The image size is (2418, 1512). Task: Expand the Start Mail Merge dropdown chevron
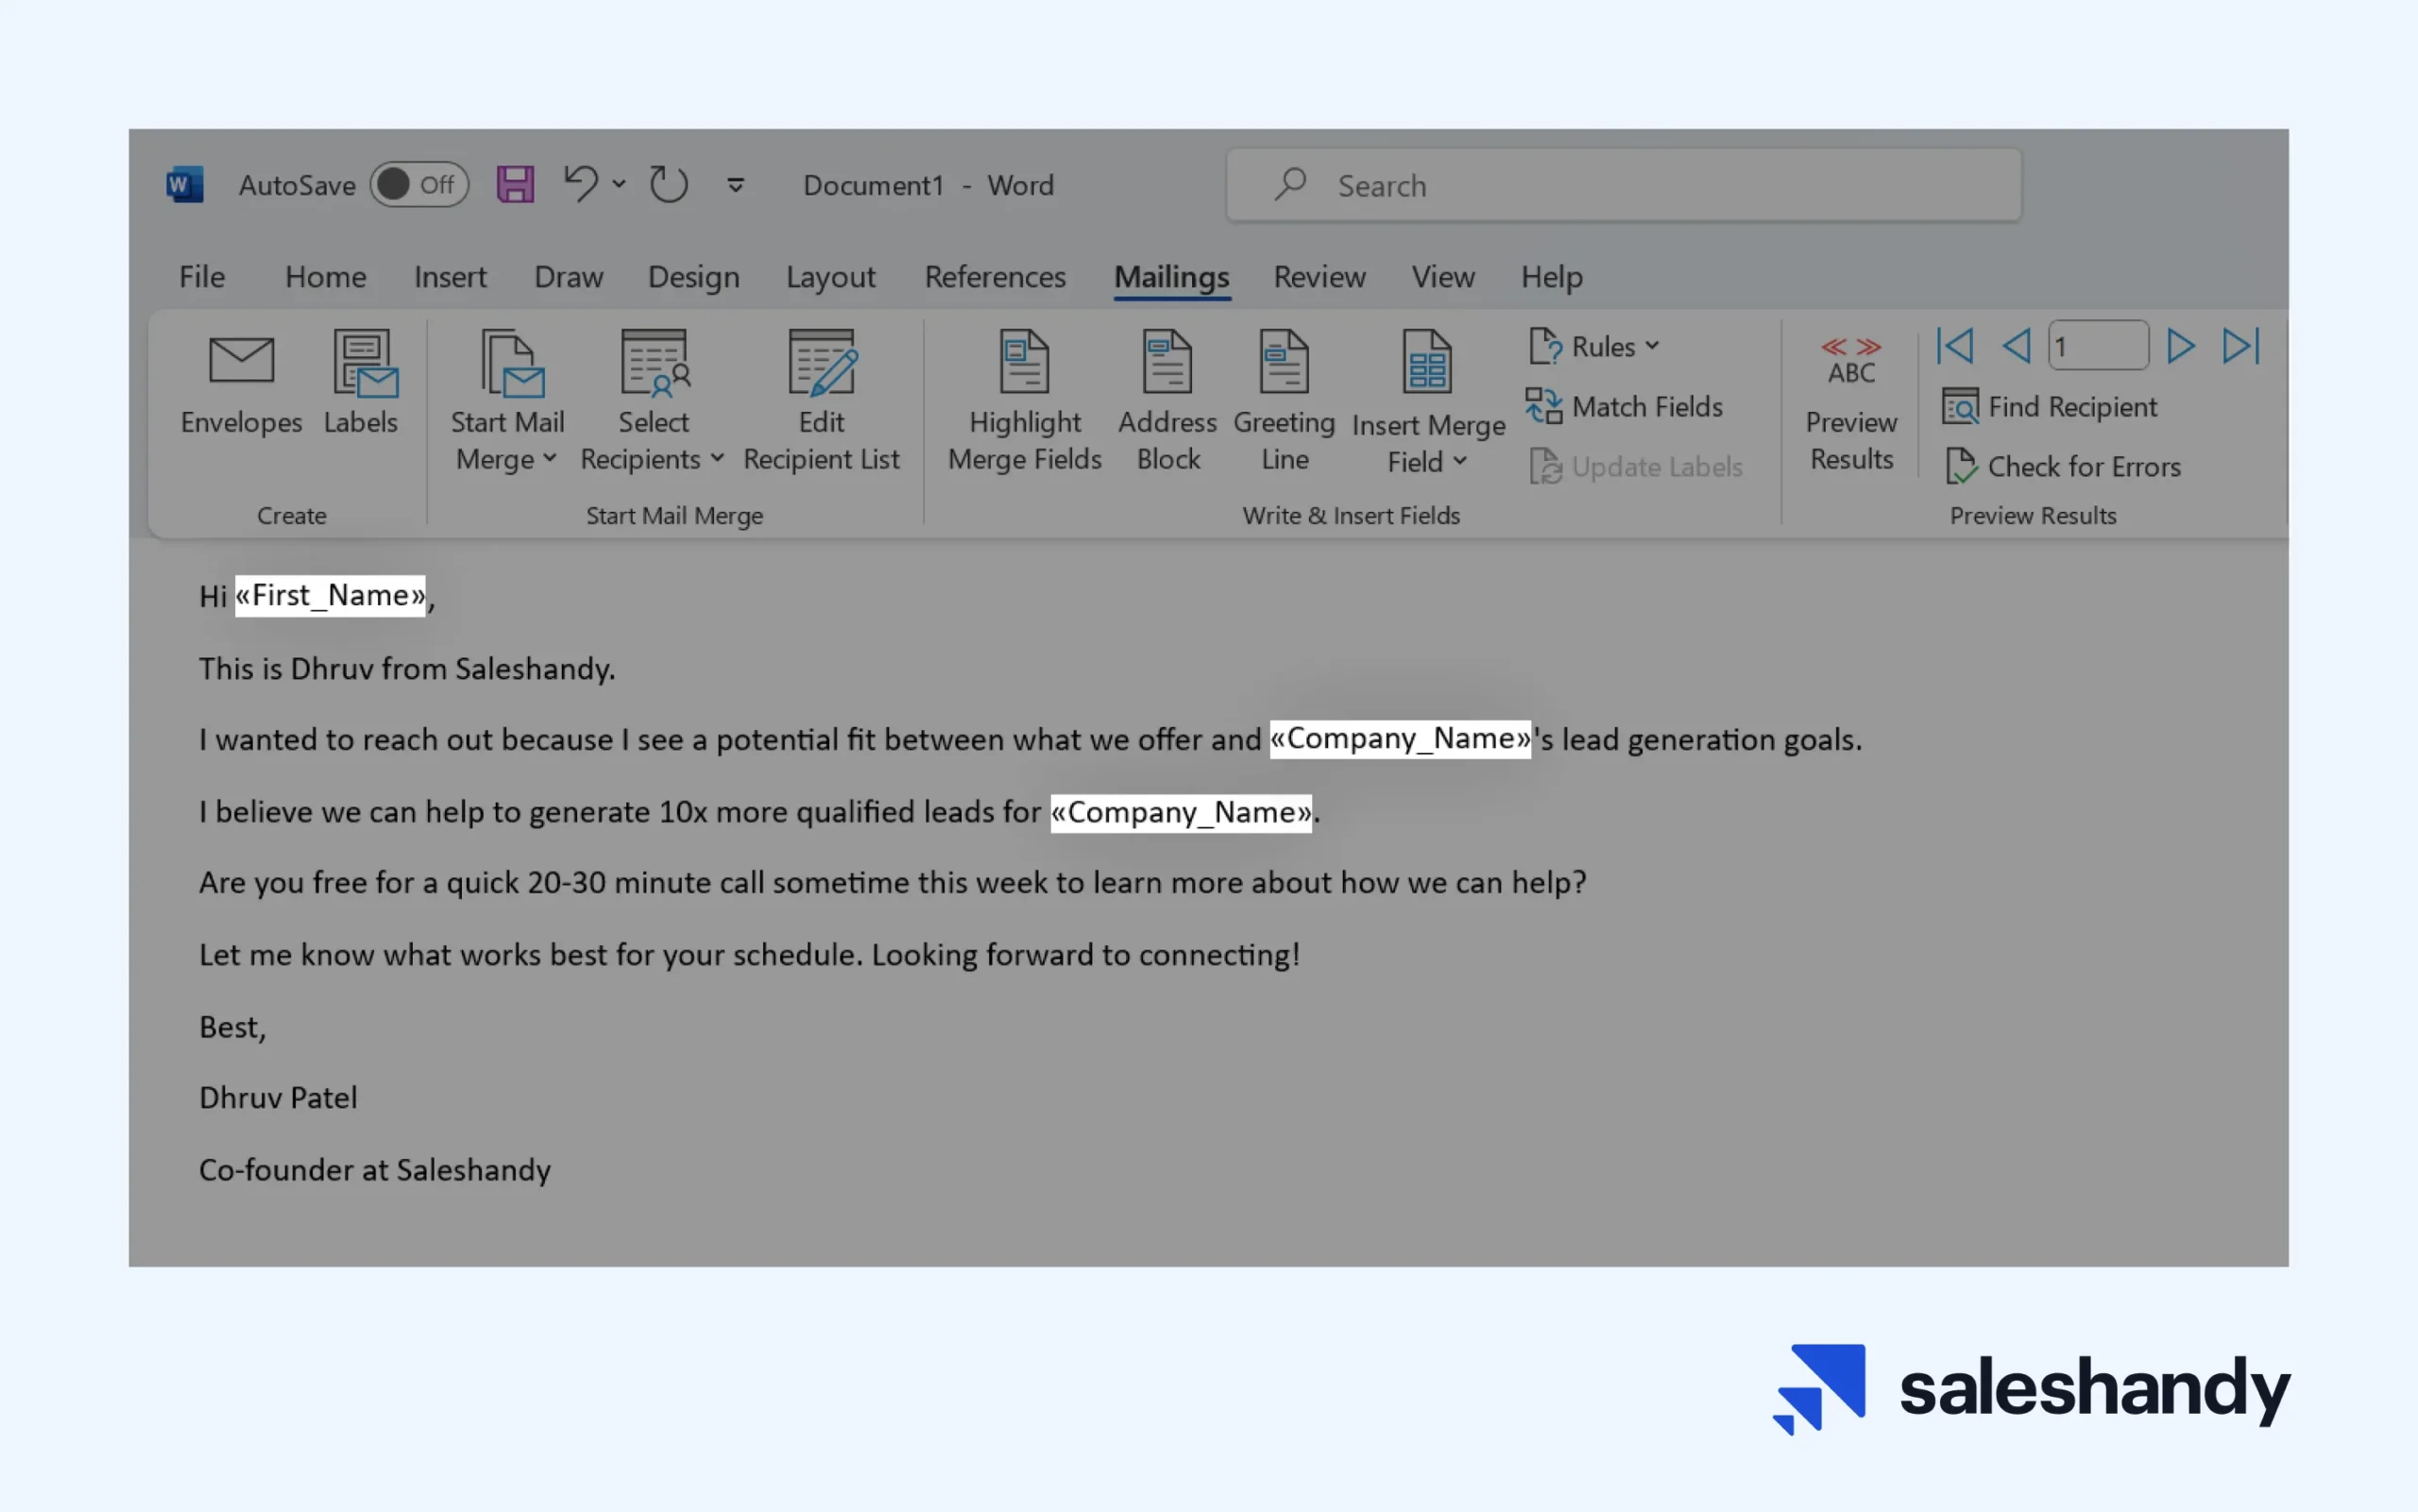click(x=549, y=458)
